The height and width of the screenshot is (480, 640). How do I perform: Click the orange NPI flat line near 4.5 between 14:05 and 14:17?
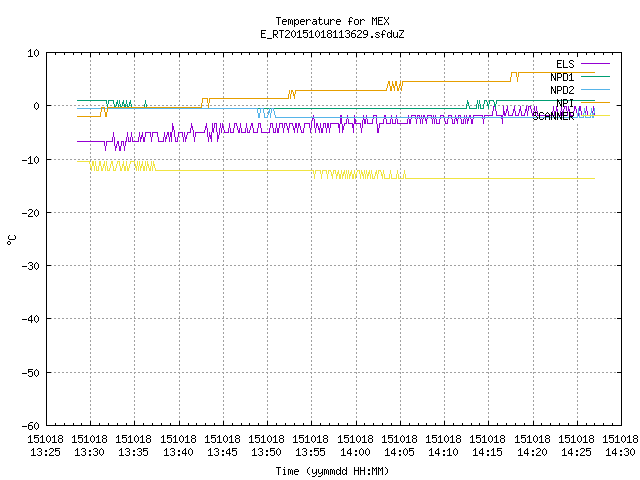456,81
